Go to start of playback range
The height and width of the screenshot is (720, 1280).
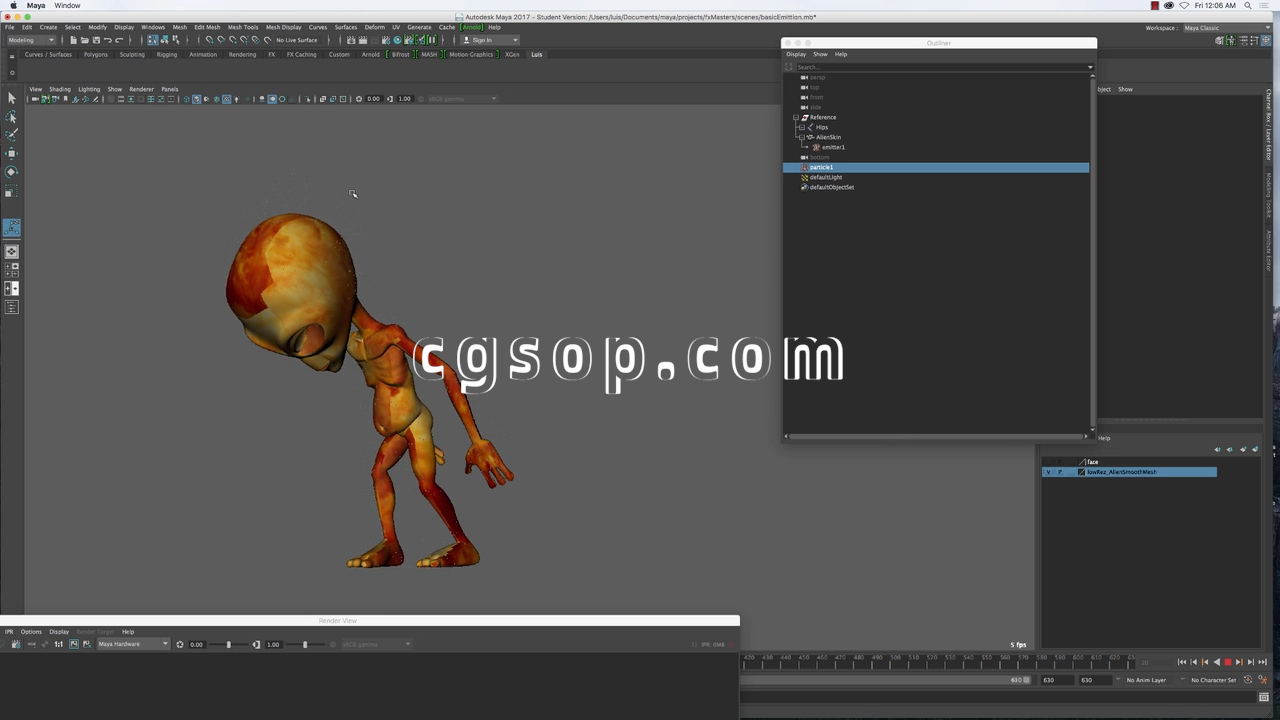click(x=1182, y=662)
